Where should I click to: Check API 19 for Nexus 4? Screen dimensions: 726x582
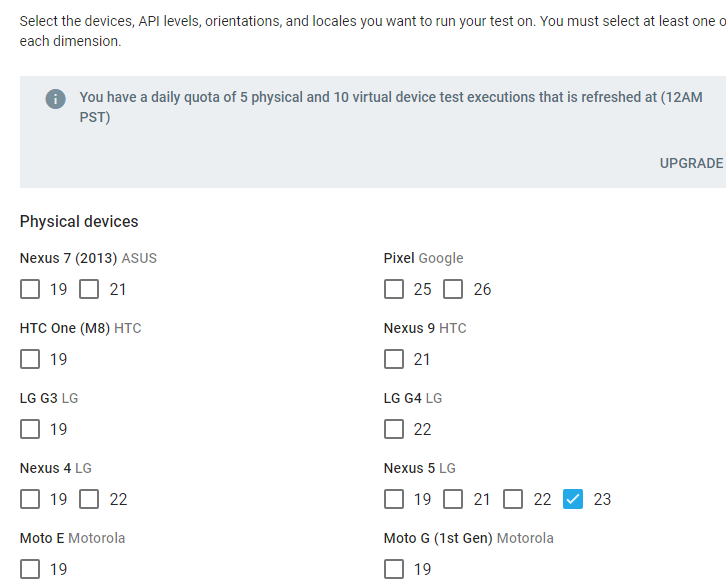coord(30,499)
